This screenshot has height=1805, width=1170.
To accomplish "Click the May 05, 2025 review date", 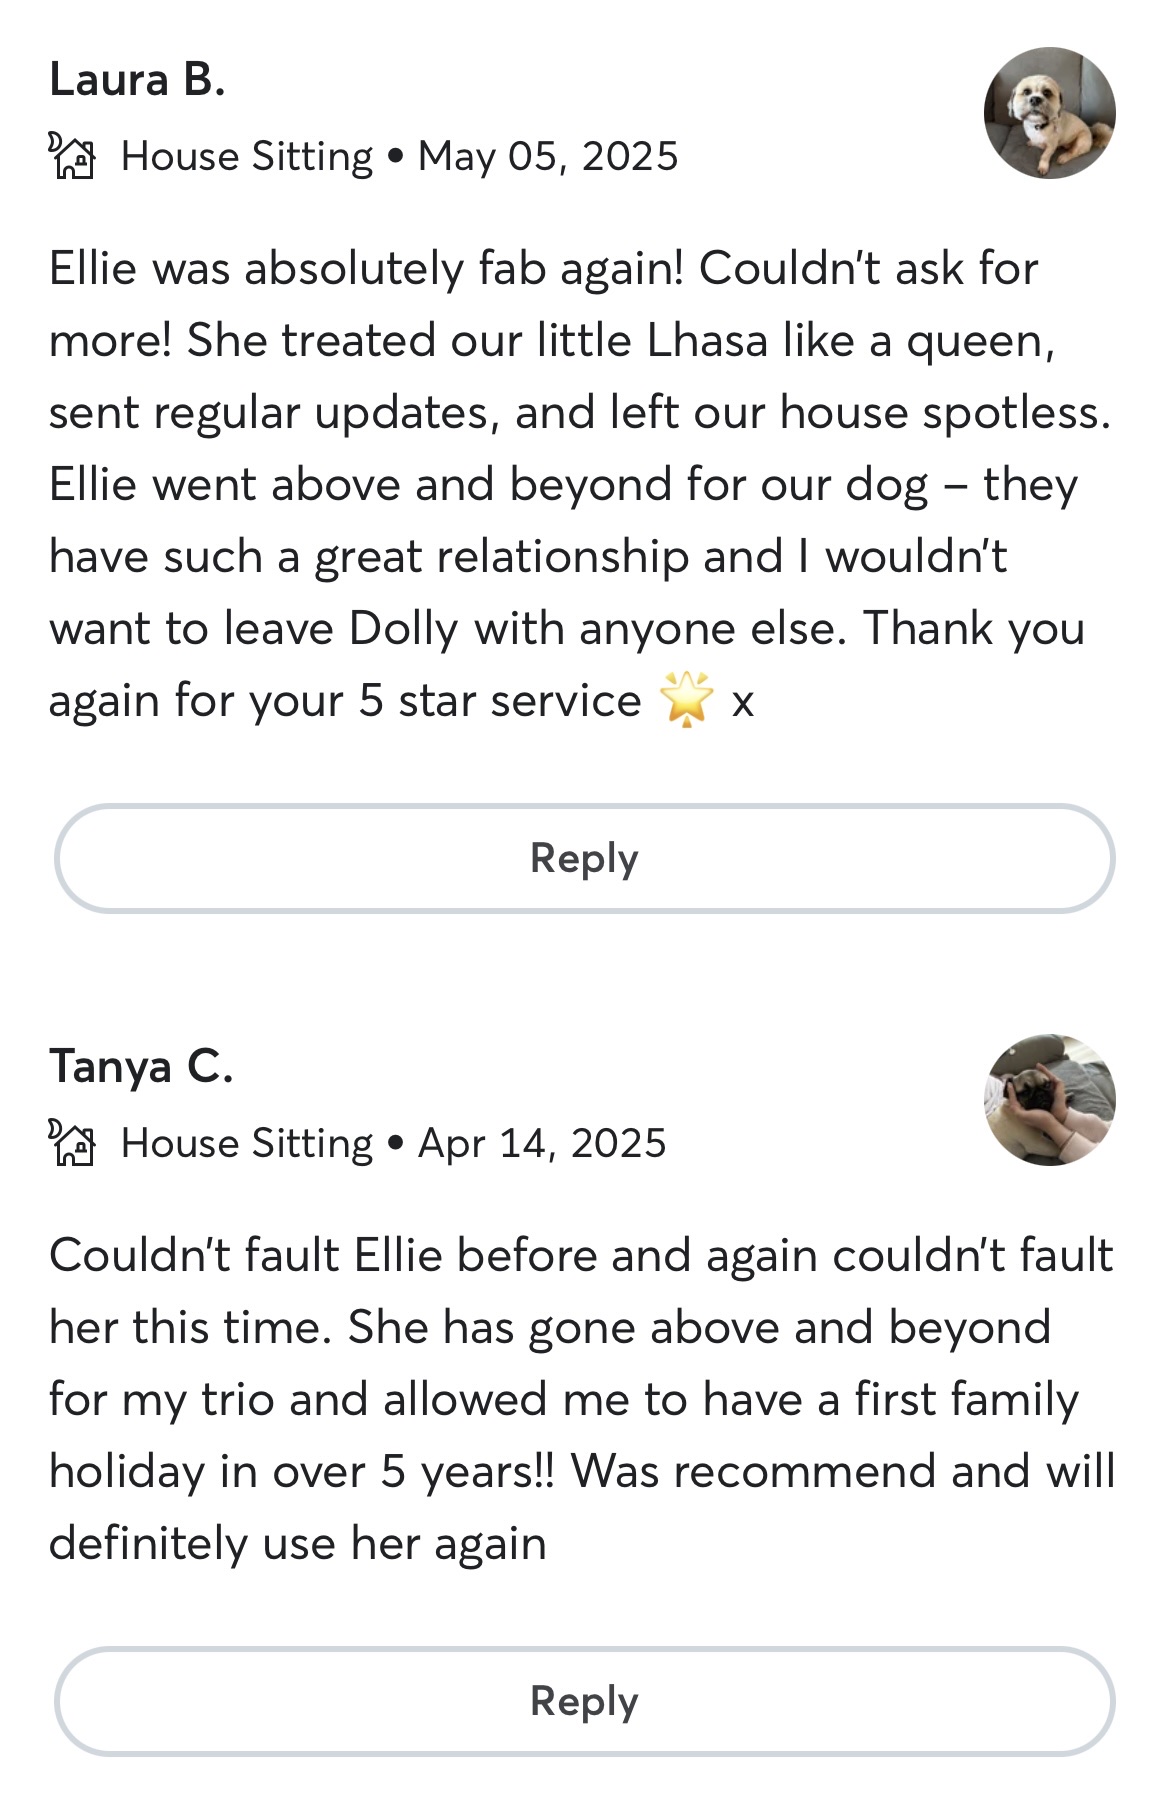I will click(x=548, y=157).
